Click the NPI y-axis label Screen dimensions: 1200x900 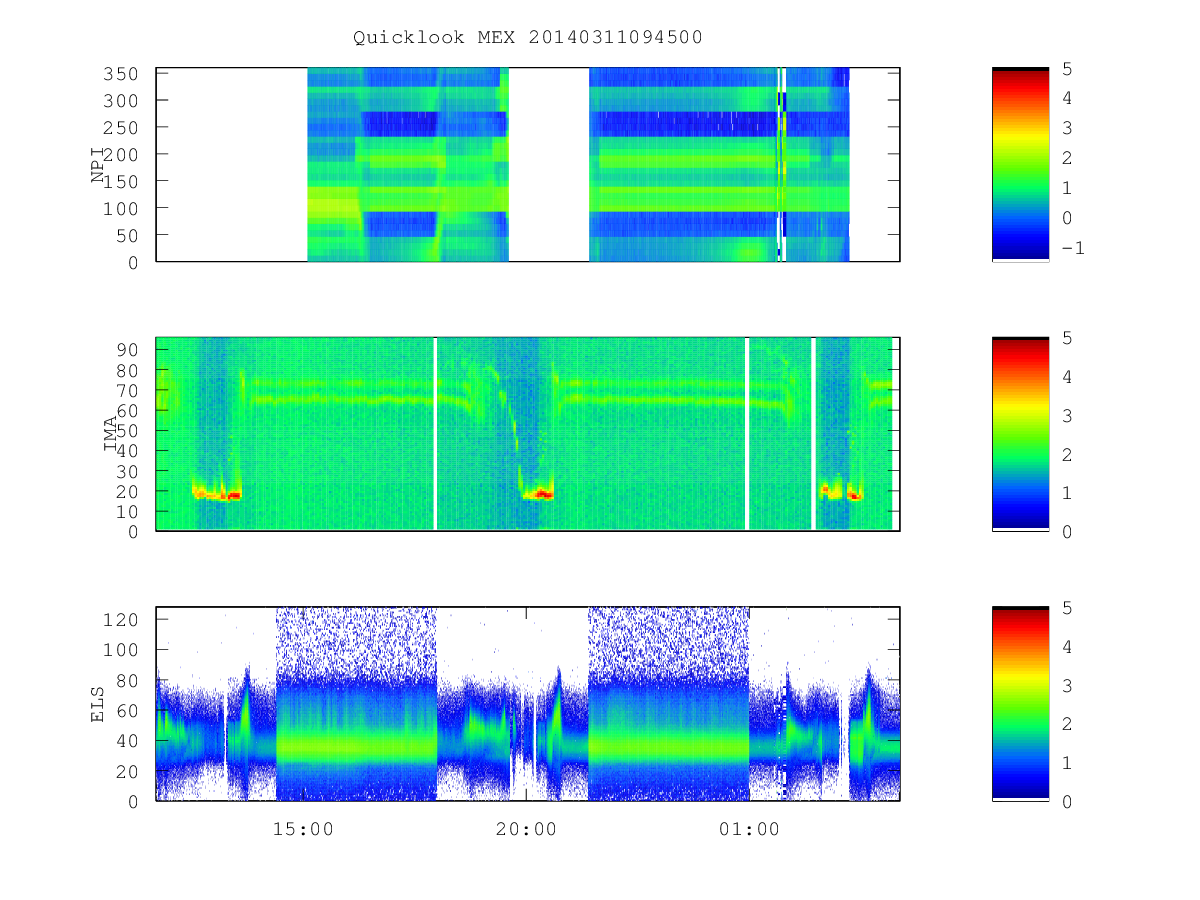[x=98, y=165]
